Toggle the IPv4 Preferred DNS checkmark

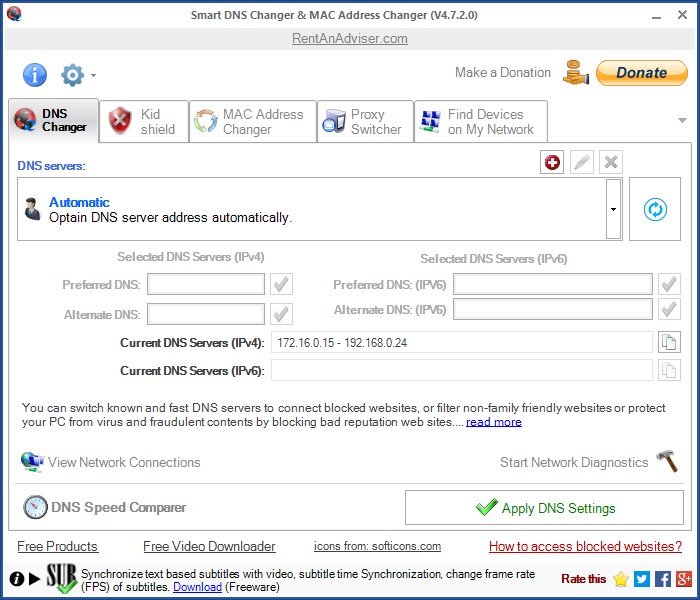[281, 284]
